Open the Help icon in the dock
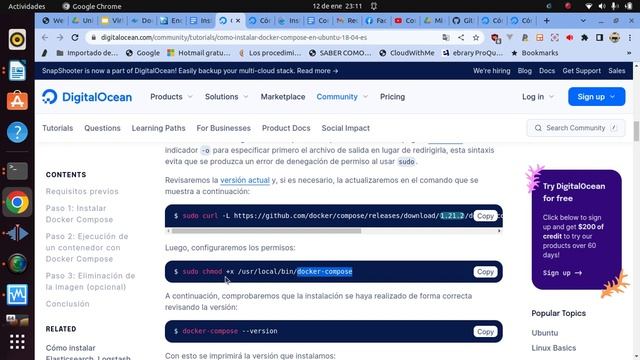 tap(17, 132)
